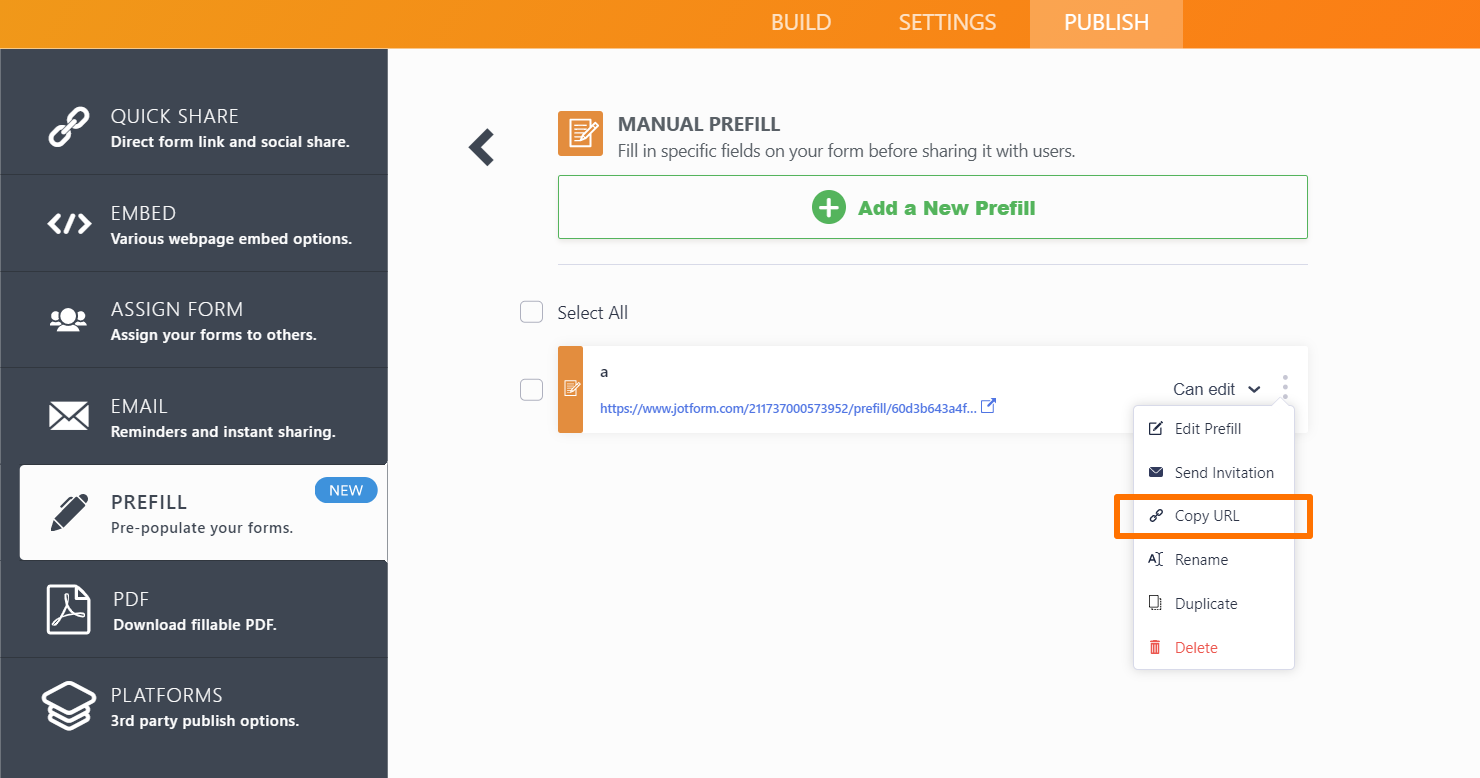Screen dimensions: 1480x778
Task: Click the orange form icon on prefill row a
Action: pos(570,389)
